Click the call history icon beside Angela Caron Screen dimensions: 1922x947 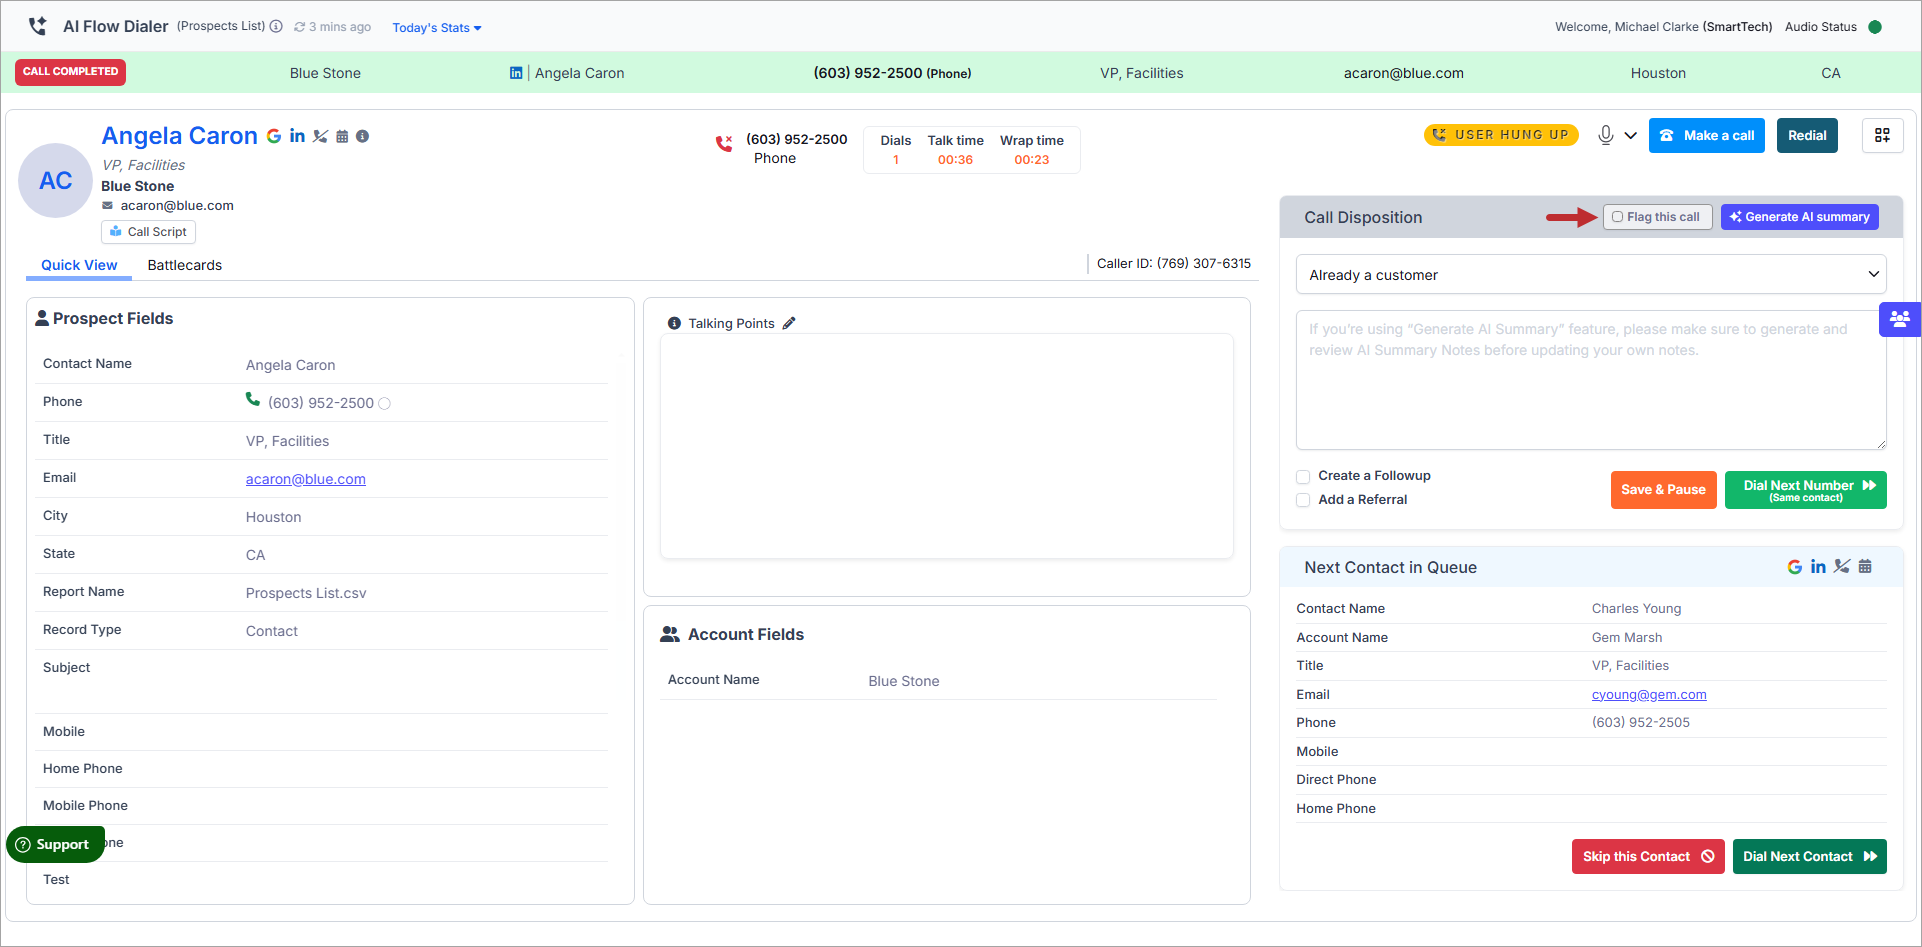(x=320, y=136)
